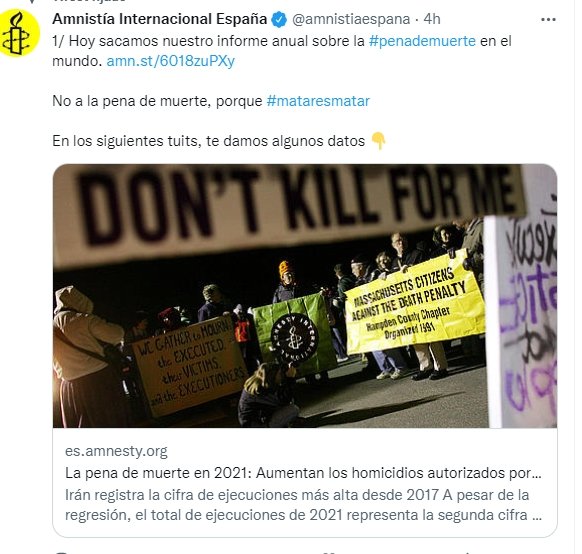This screenshot has width=582, height=554.
Task: Open the @amnistiaespana handle link
Action: [x=351, y=19]
